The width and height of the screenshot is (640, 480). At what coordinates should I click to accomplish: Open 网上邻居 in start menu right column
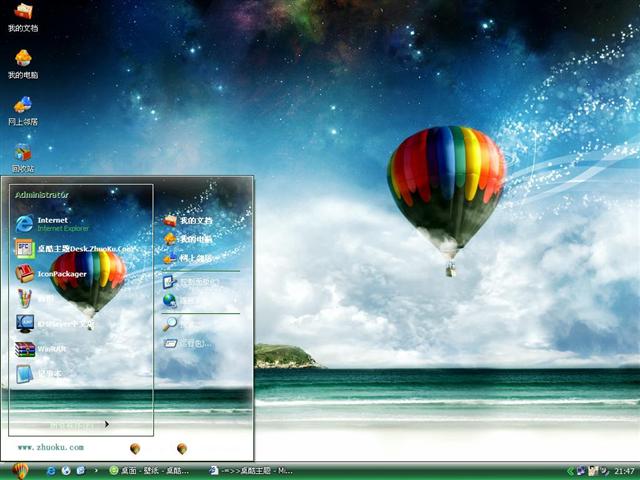(x=188, y=258)
